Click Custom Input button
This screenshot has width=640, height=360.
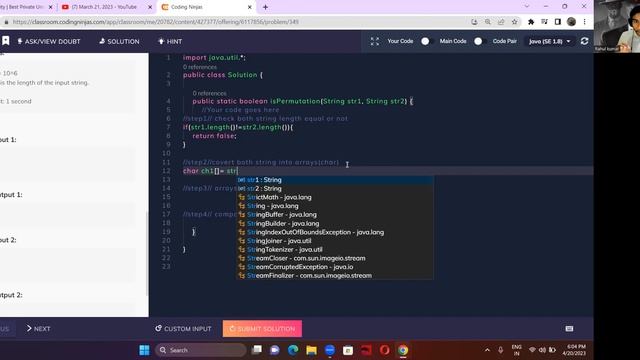pyautogui.click(x=183, y=329)
